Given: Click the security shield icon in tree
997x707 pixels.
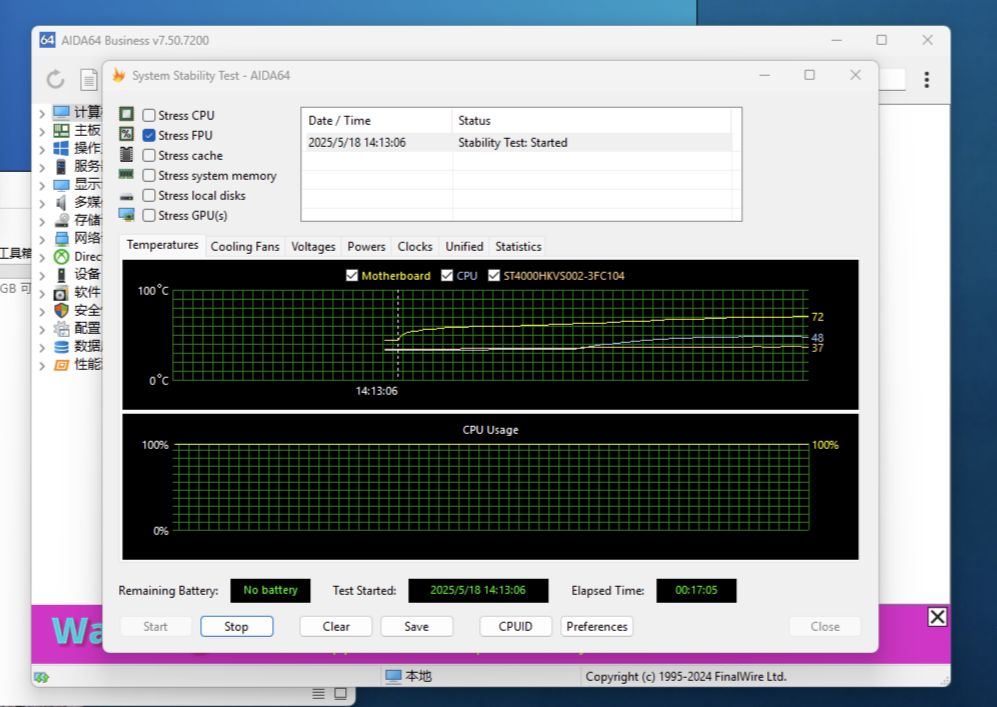Looking at the screenshot, I should [62, 310].
